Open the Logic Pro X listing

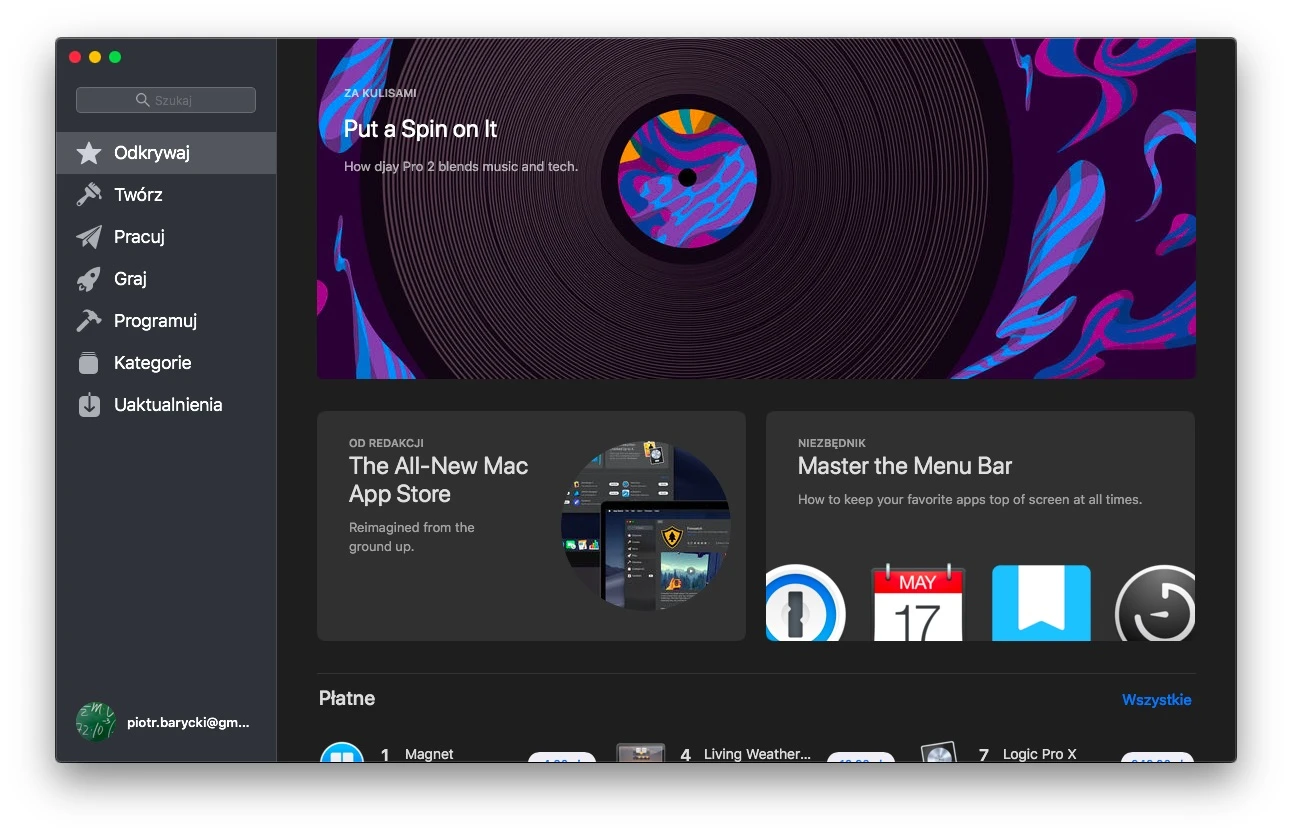coord(1040,754)
